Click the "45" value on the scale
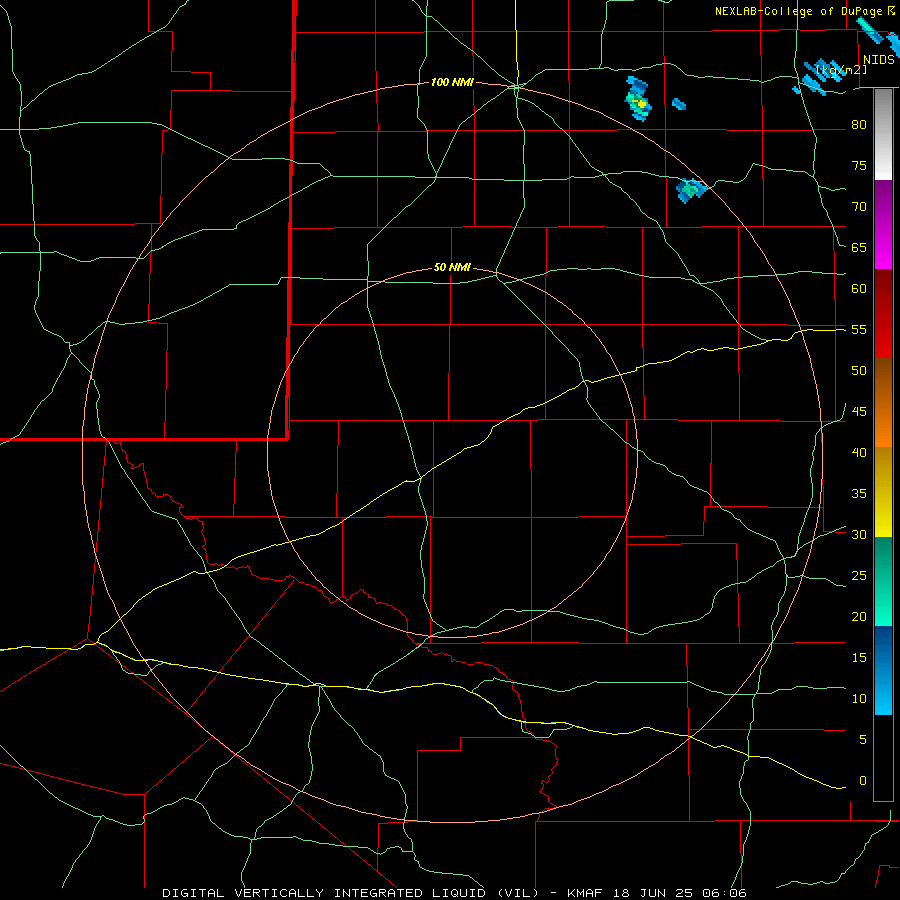Screen dimensions: 900x900 (859, 412)
